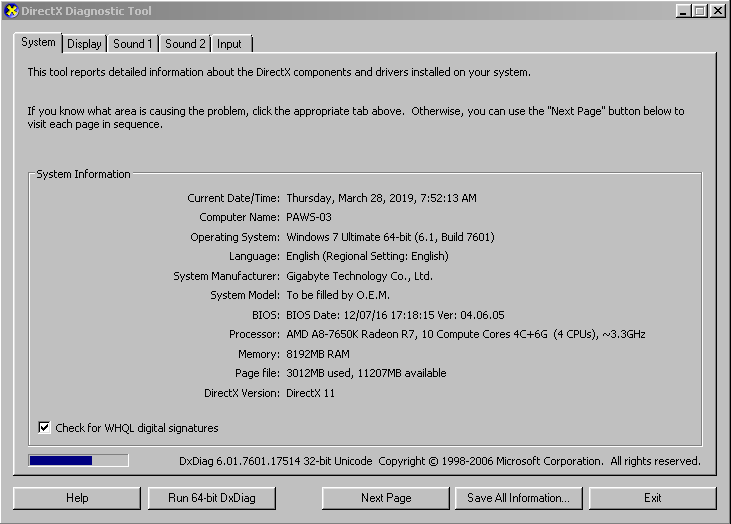This screenshot has width=731, height=524.
Task: Open the Sound 1 tab
Action: (133, 44)
